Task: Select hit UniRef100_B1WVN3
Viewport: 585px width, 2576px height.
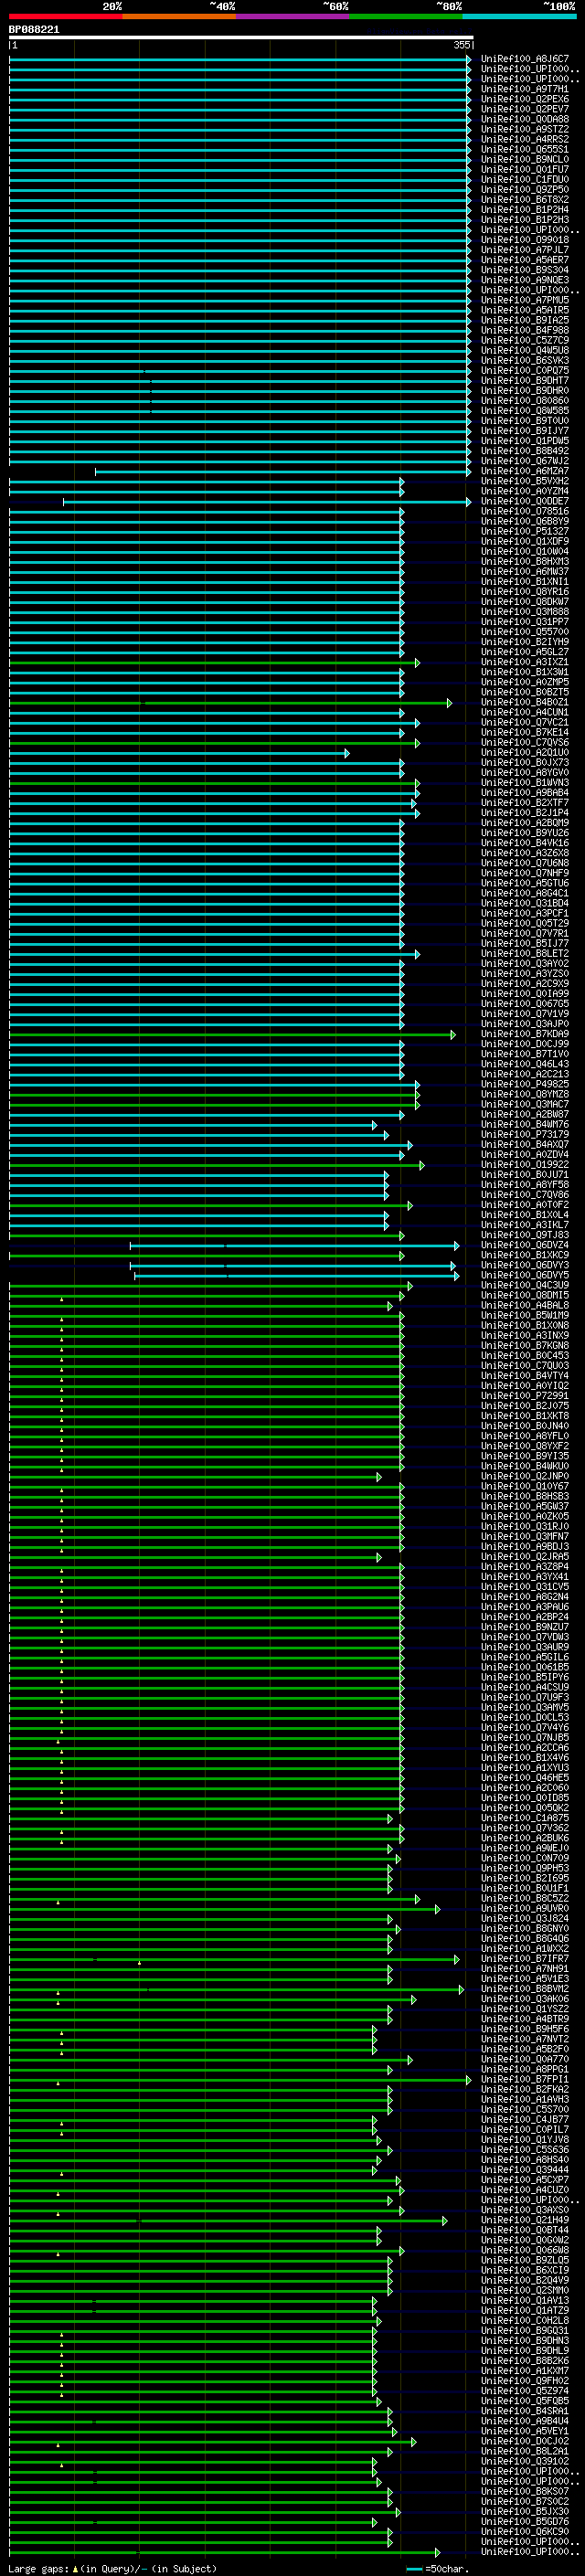Action: [x=525, y=782]
